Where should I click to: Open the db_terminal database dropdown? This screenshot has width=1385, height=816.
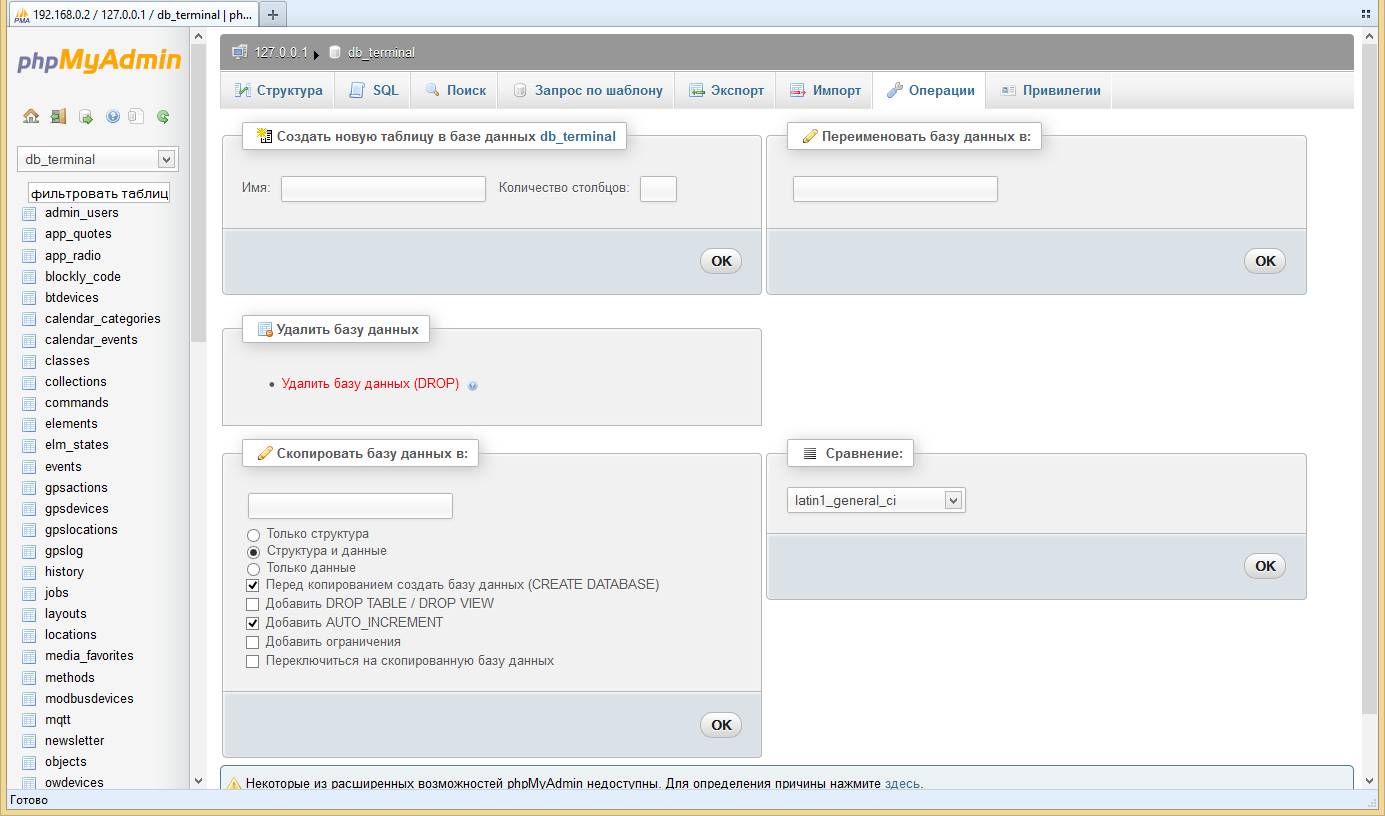(x=97, y=159)
